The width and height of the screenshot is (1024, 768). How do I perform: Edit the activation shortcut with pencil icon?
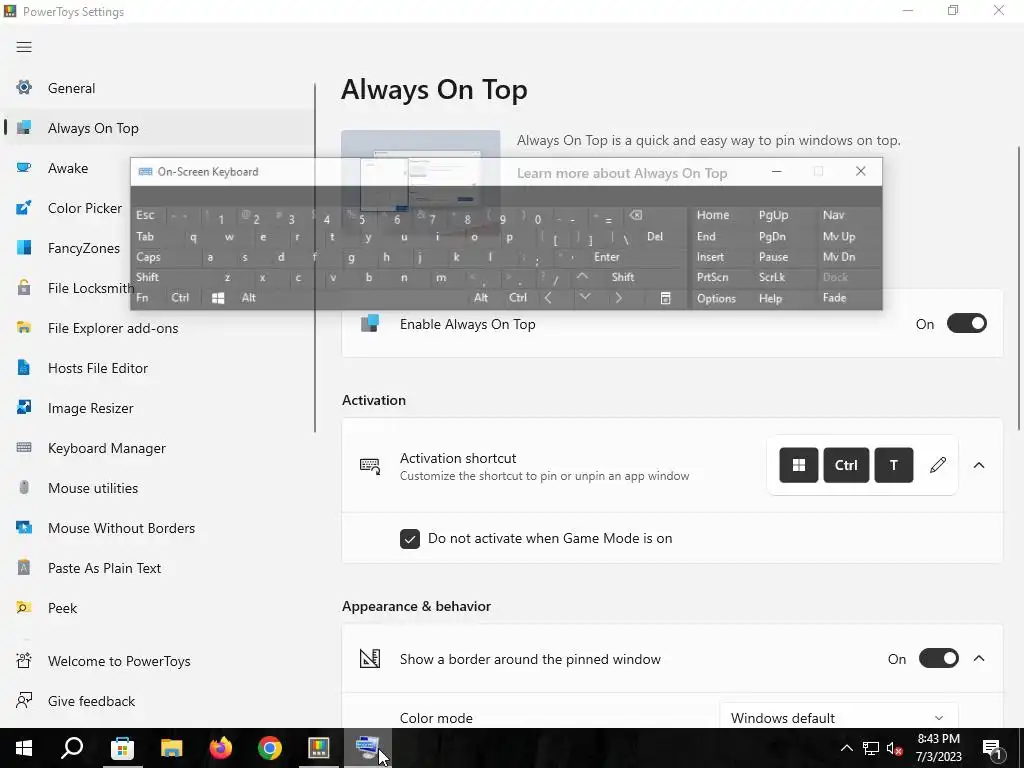point(938,465)
